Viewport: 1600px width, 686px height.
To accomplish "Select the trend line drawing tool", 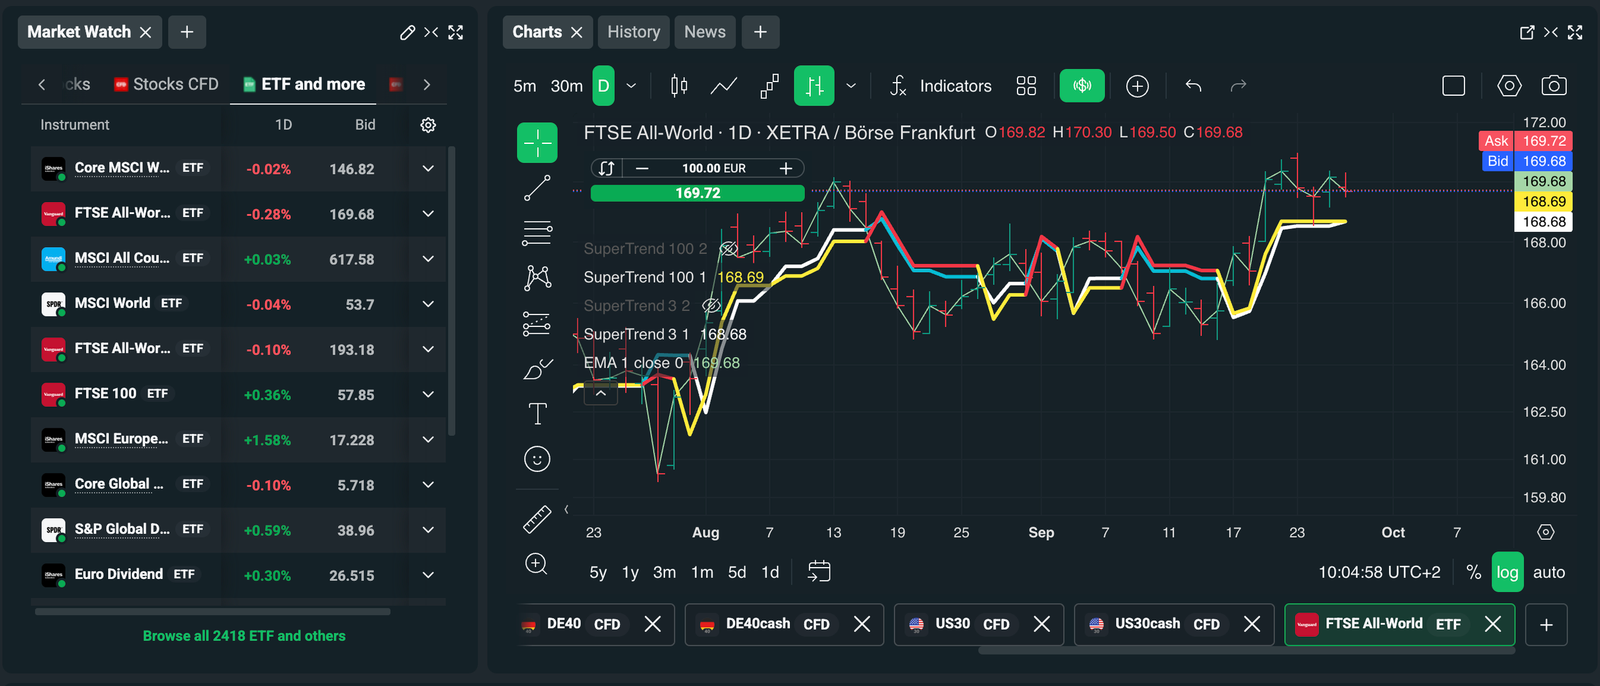I will pyautogui.click(x=537, y=188).
